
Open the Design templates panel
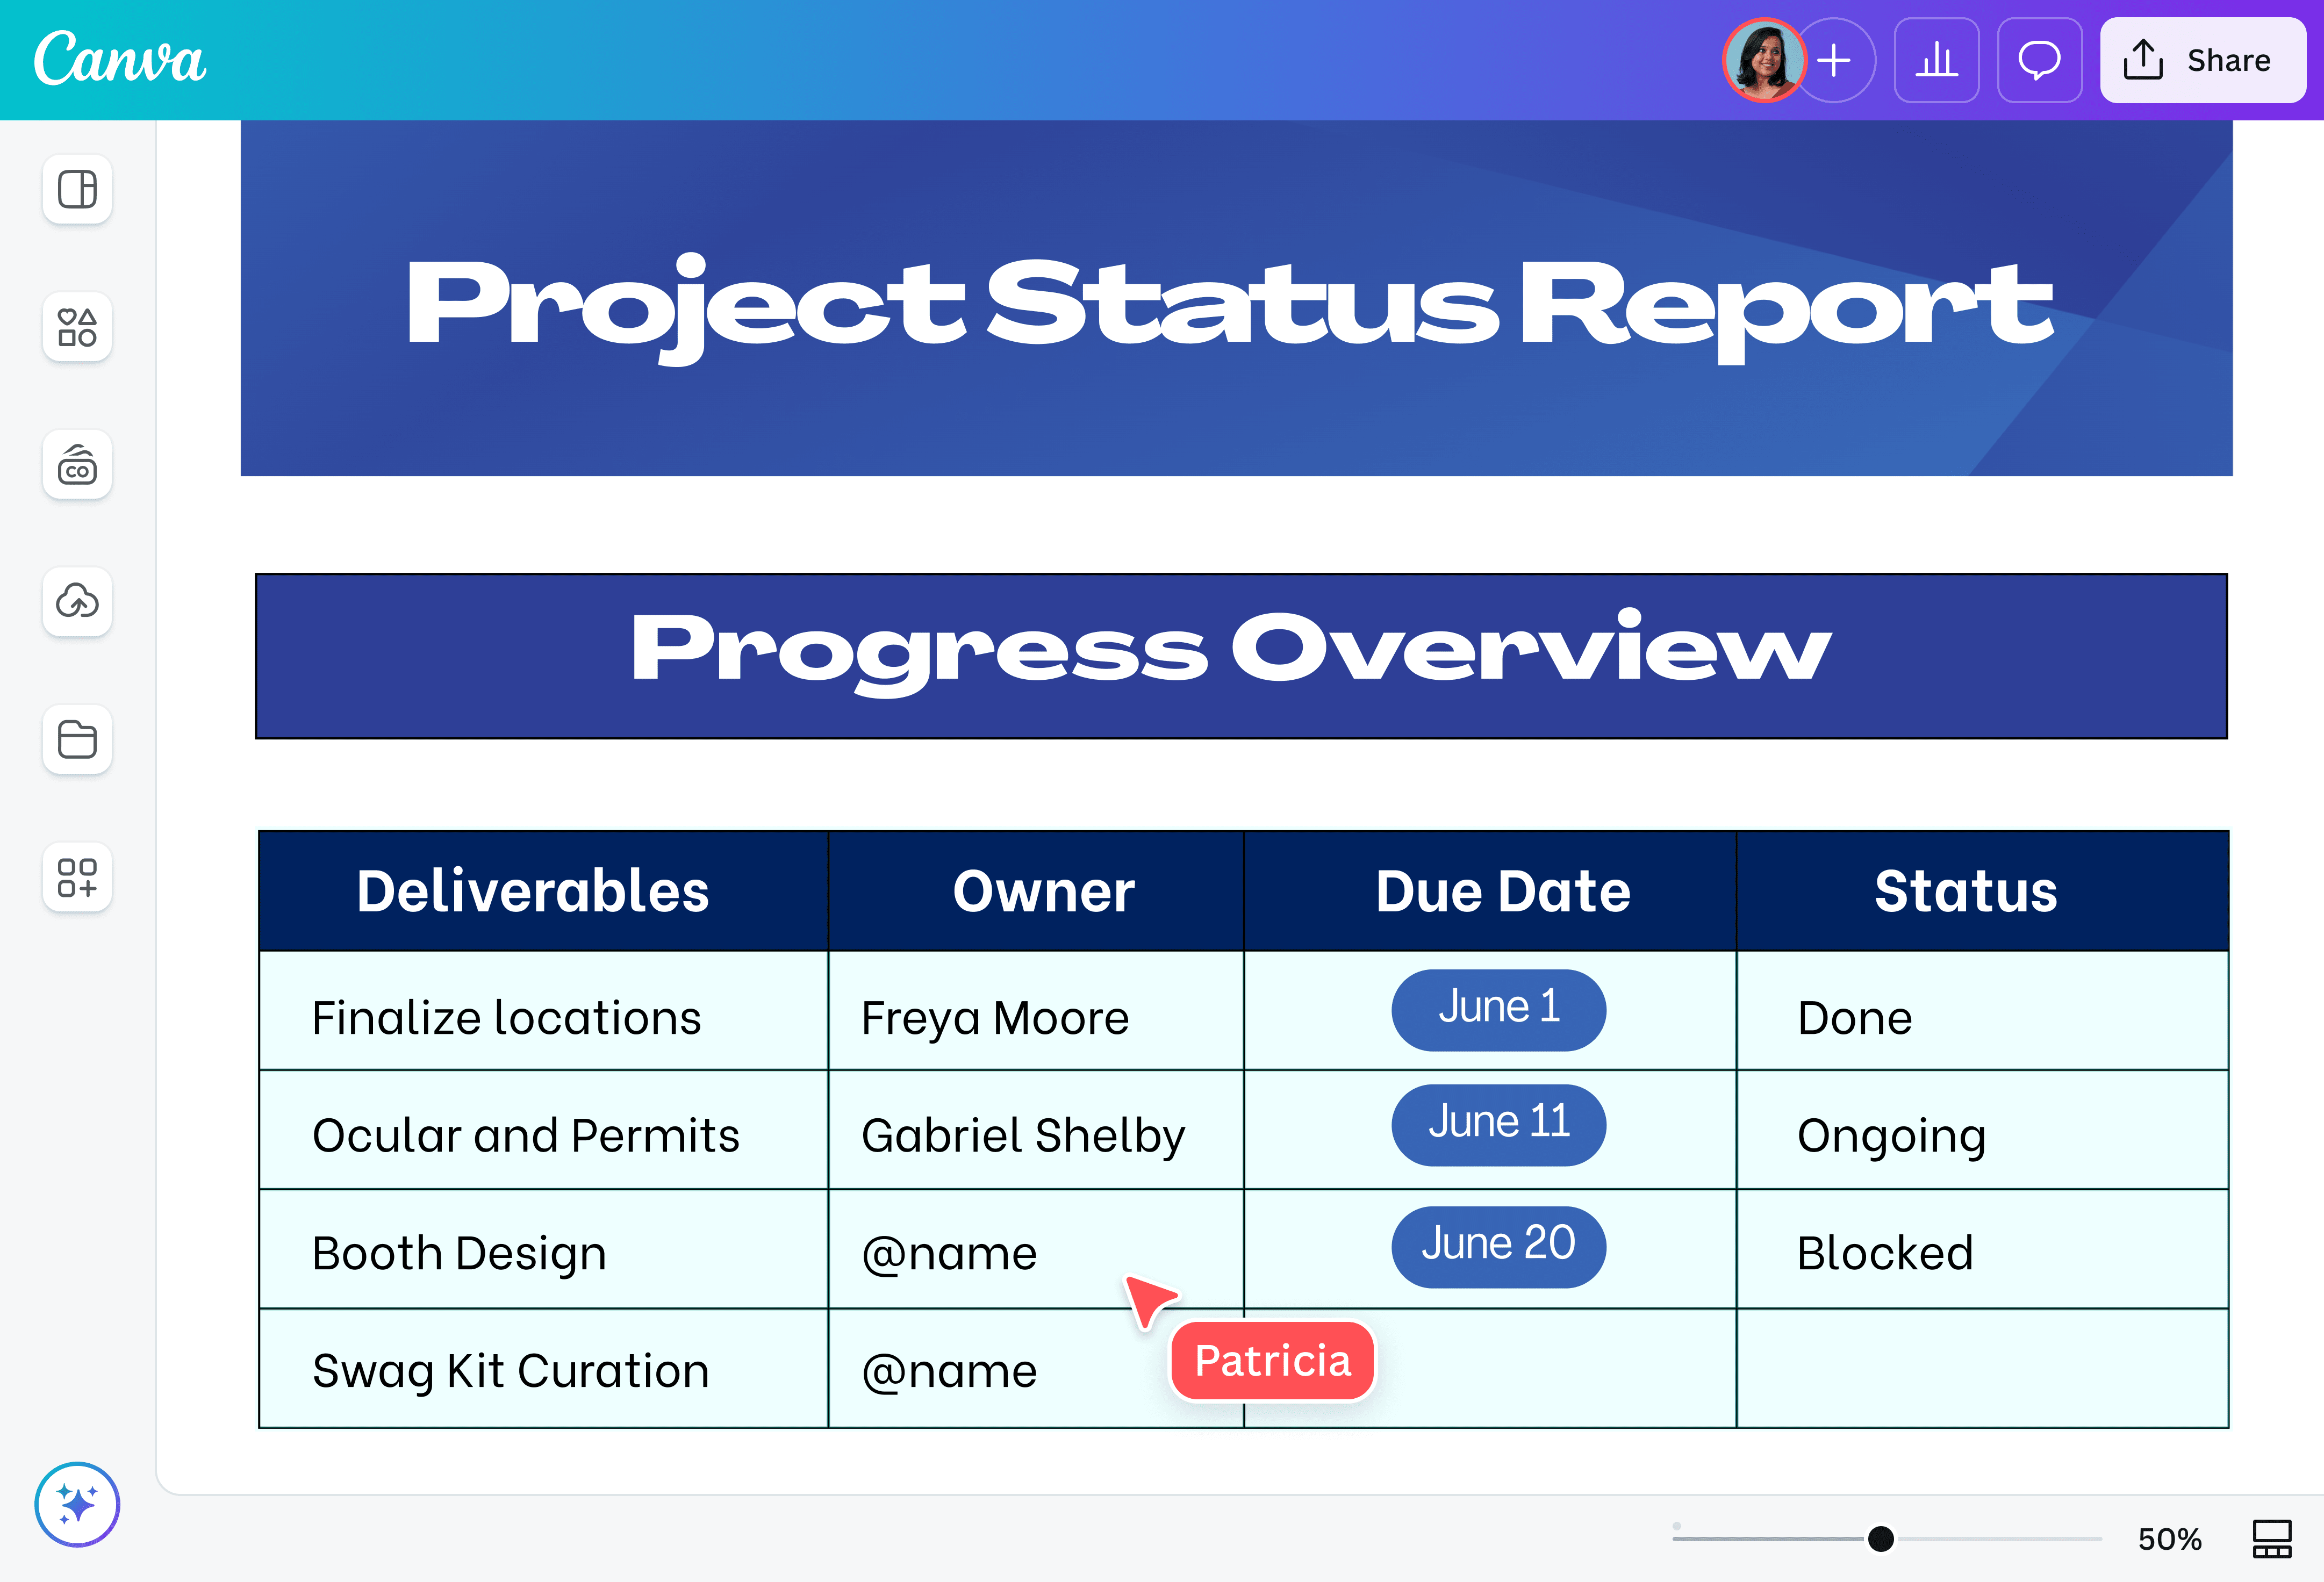coord(77,190)
